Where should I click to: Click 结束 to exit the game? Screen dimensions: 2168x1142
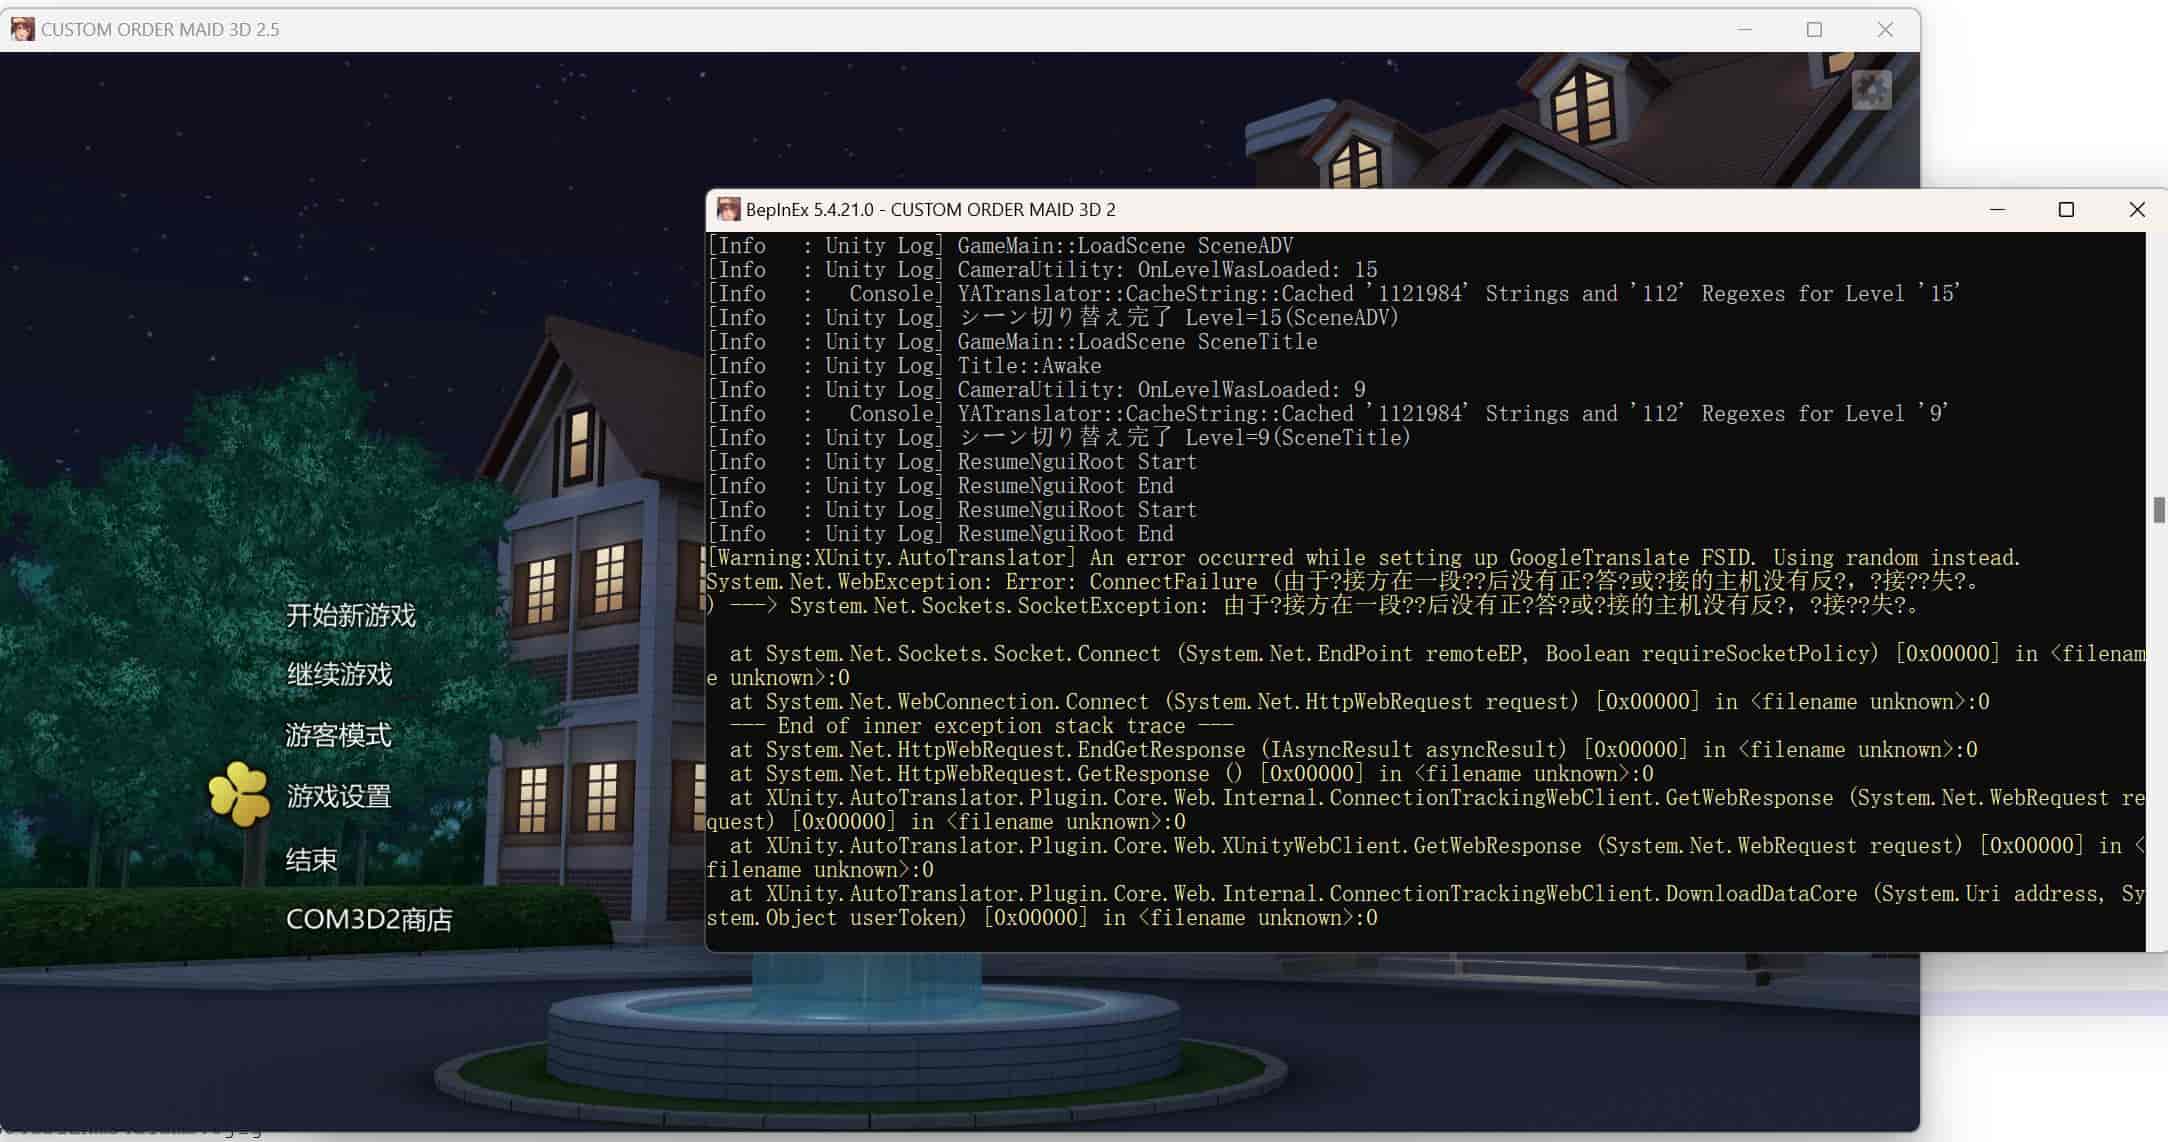[311, 859]
